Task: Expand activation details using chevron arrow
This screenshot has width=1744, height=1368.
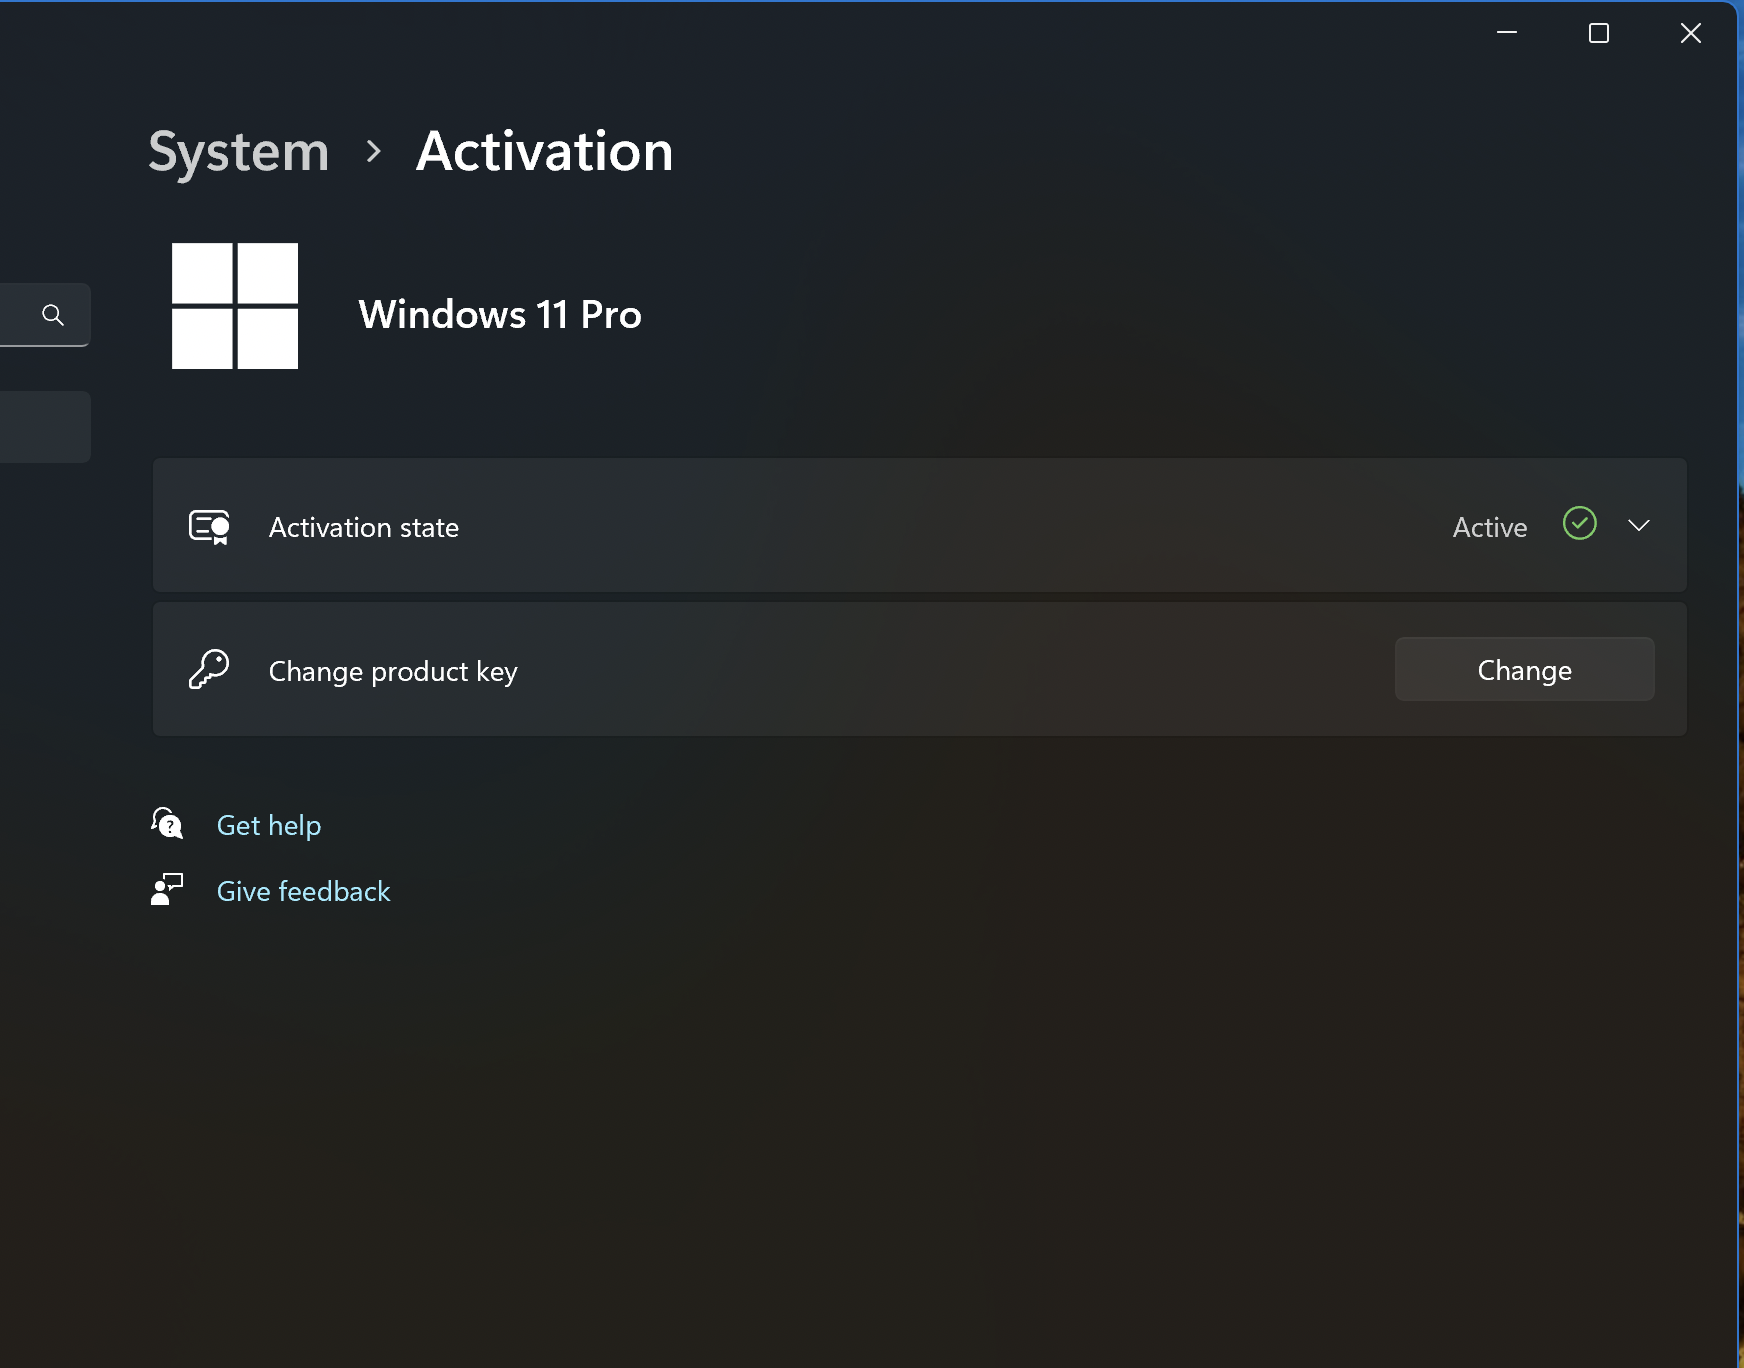Action: pyautogui.click(x=1638, y=525)
